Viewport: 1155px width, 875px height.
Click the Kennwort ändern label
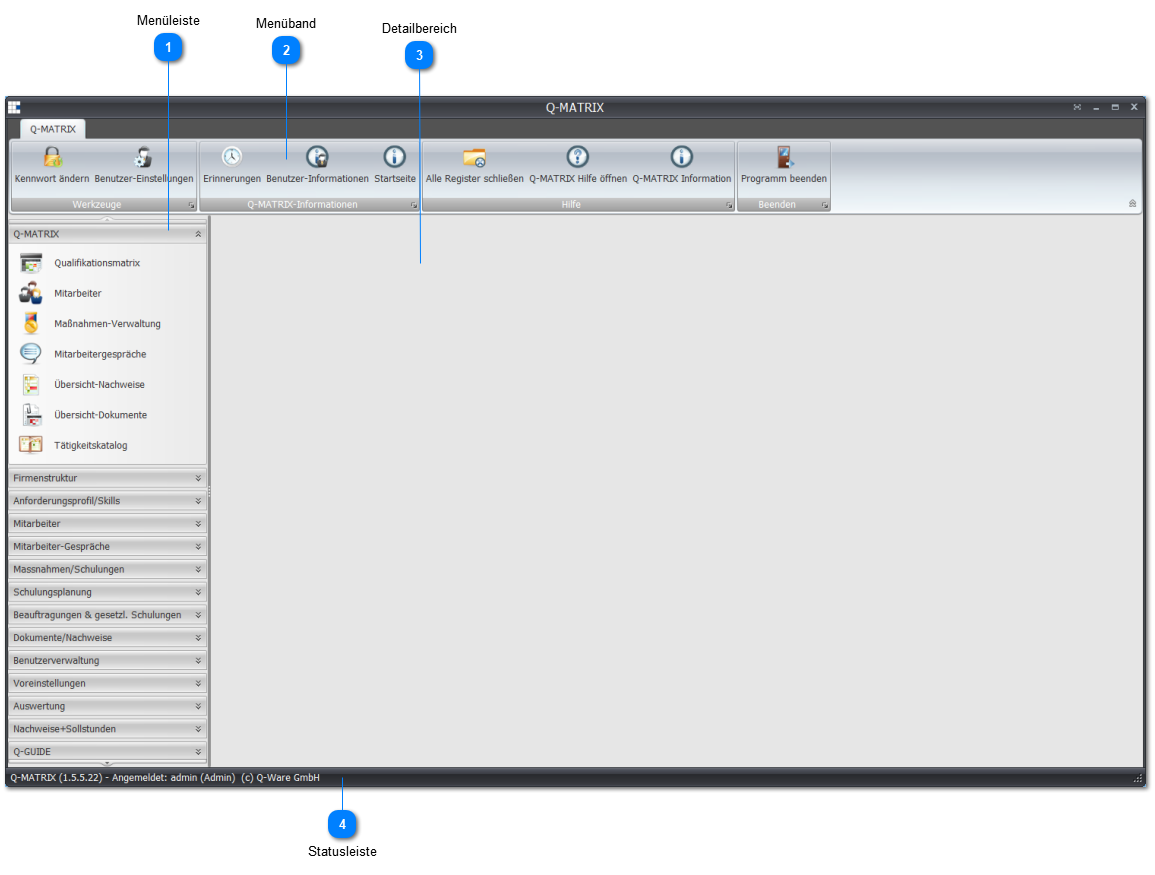coord(52,179)
